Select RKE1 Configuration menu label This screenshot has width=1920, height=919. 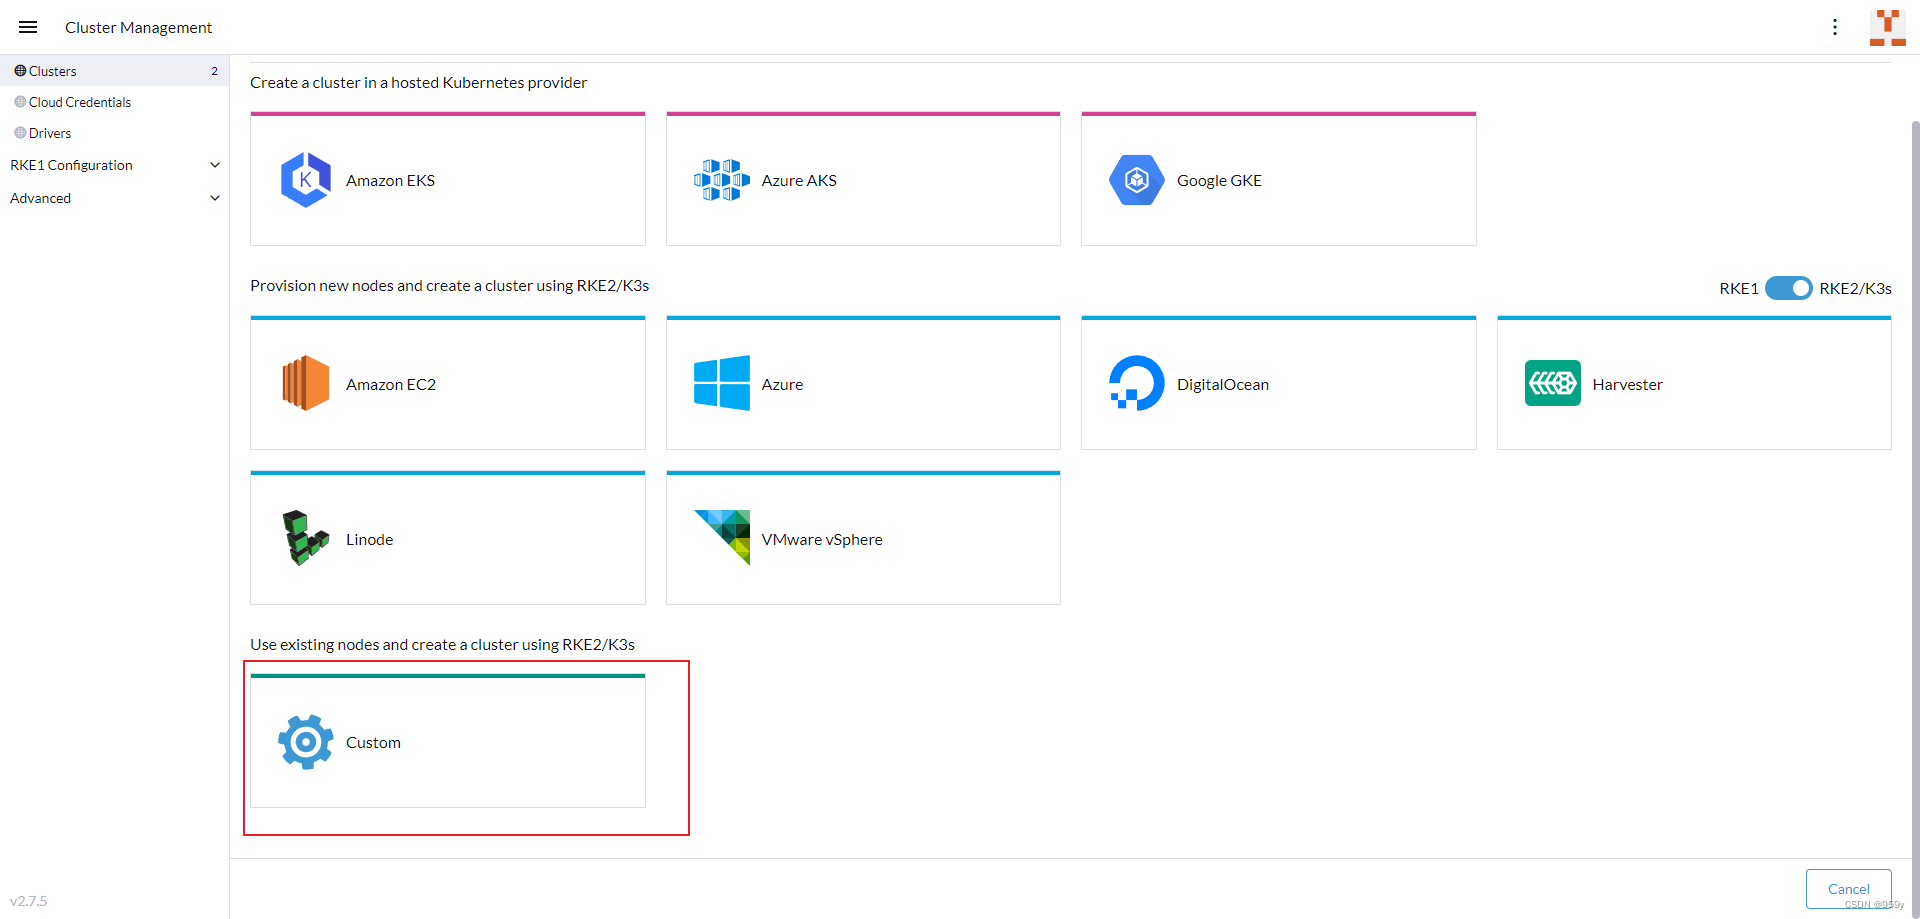pos(71,165)
